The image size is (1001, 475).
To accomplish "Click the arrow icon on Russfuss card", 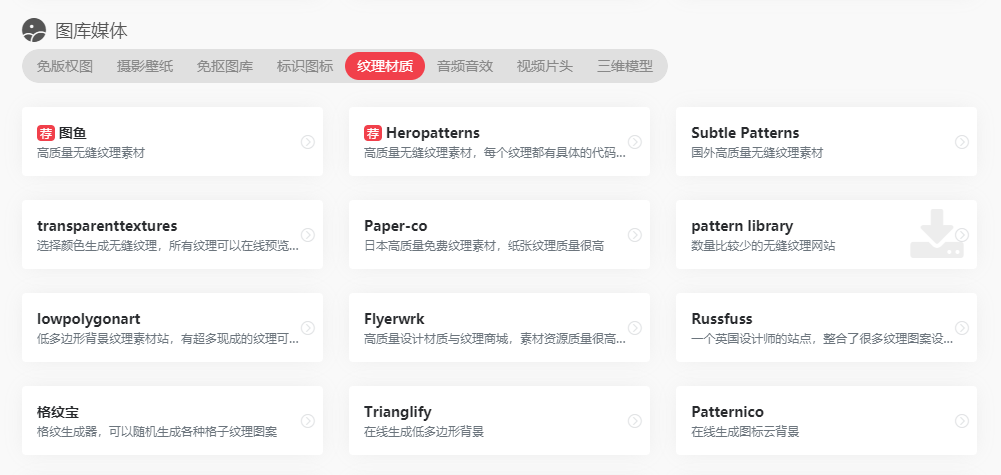I will click(x=961, y=328).
